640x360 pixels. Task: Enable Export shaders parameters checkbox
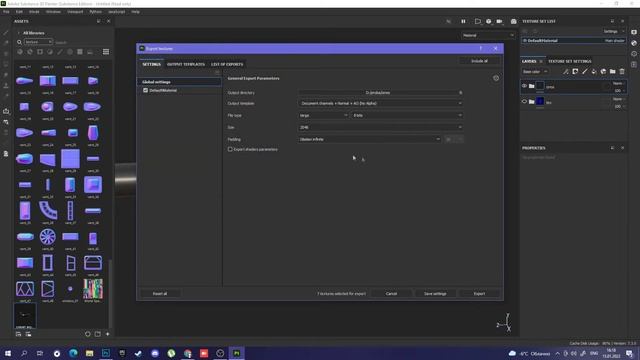tap(230, 149)
